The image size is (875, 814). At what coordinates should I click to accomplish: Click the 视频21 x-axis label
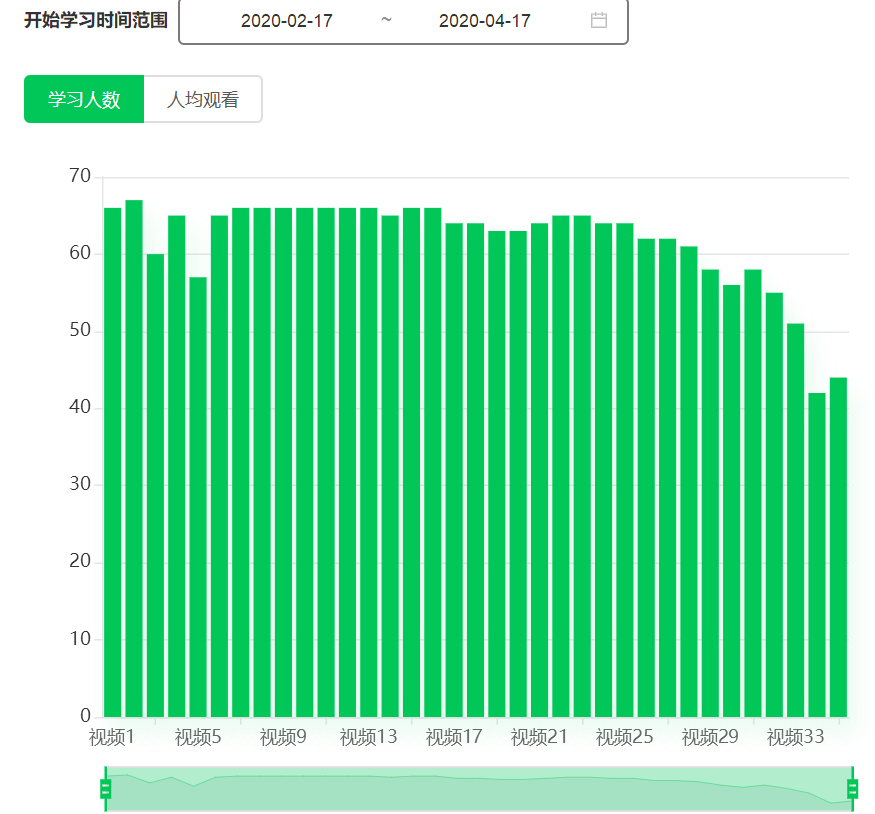539,738
